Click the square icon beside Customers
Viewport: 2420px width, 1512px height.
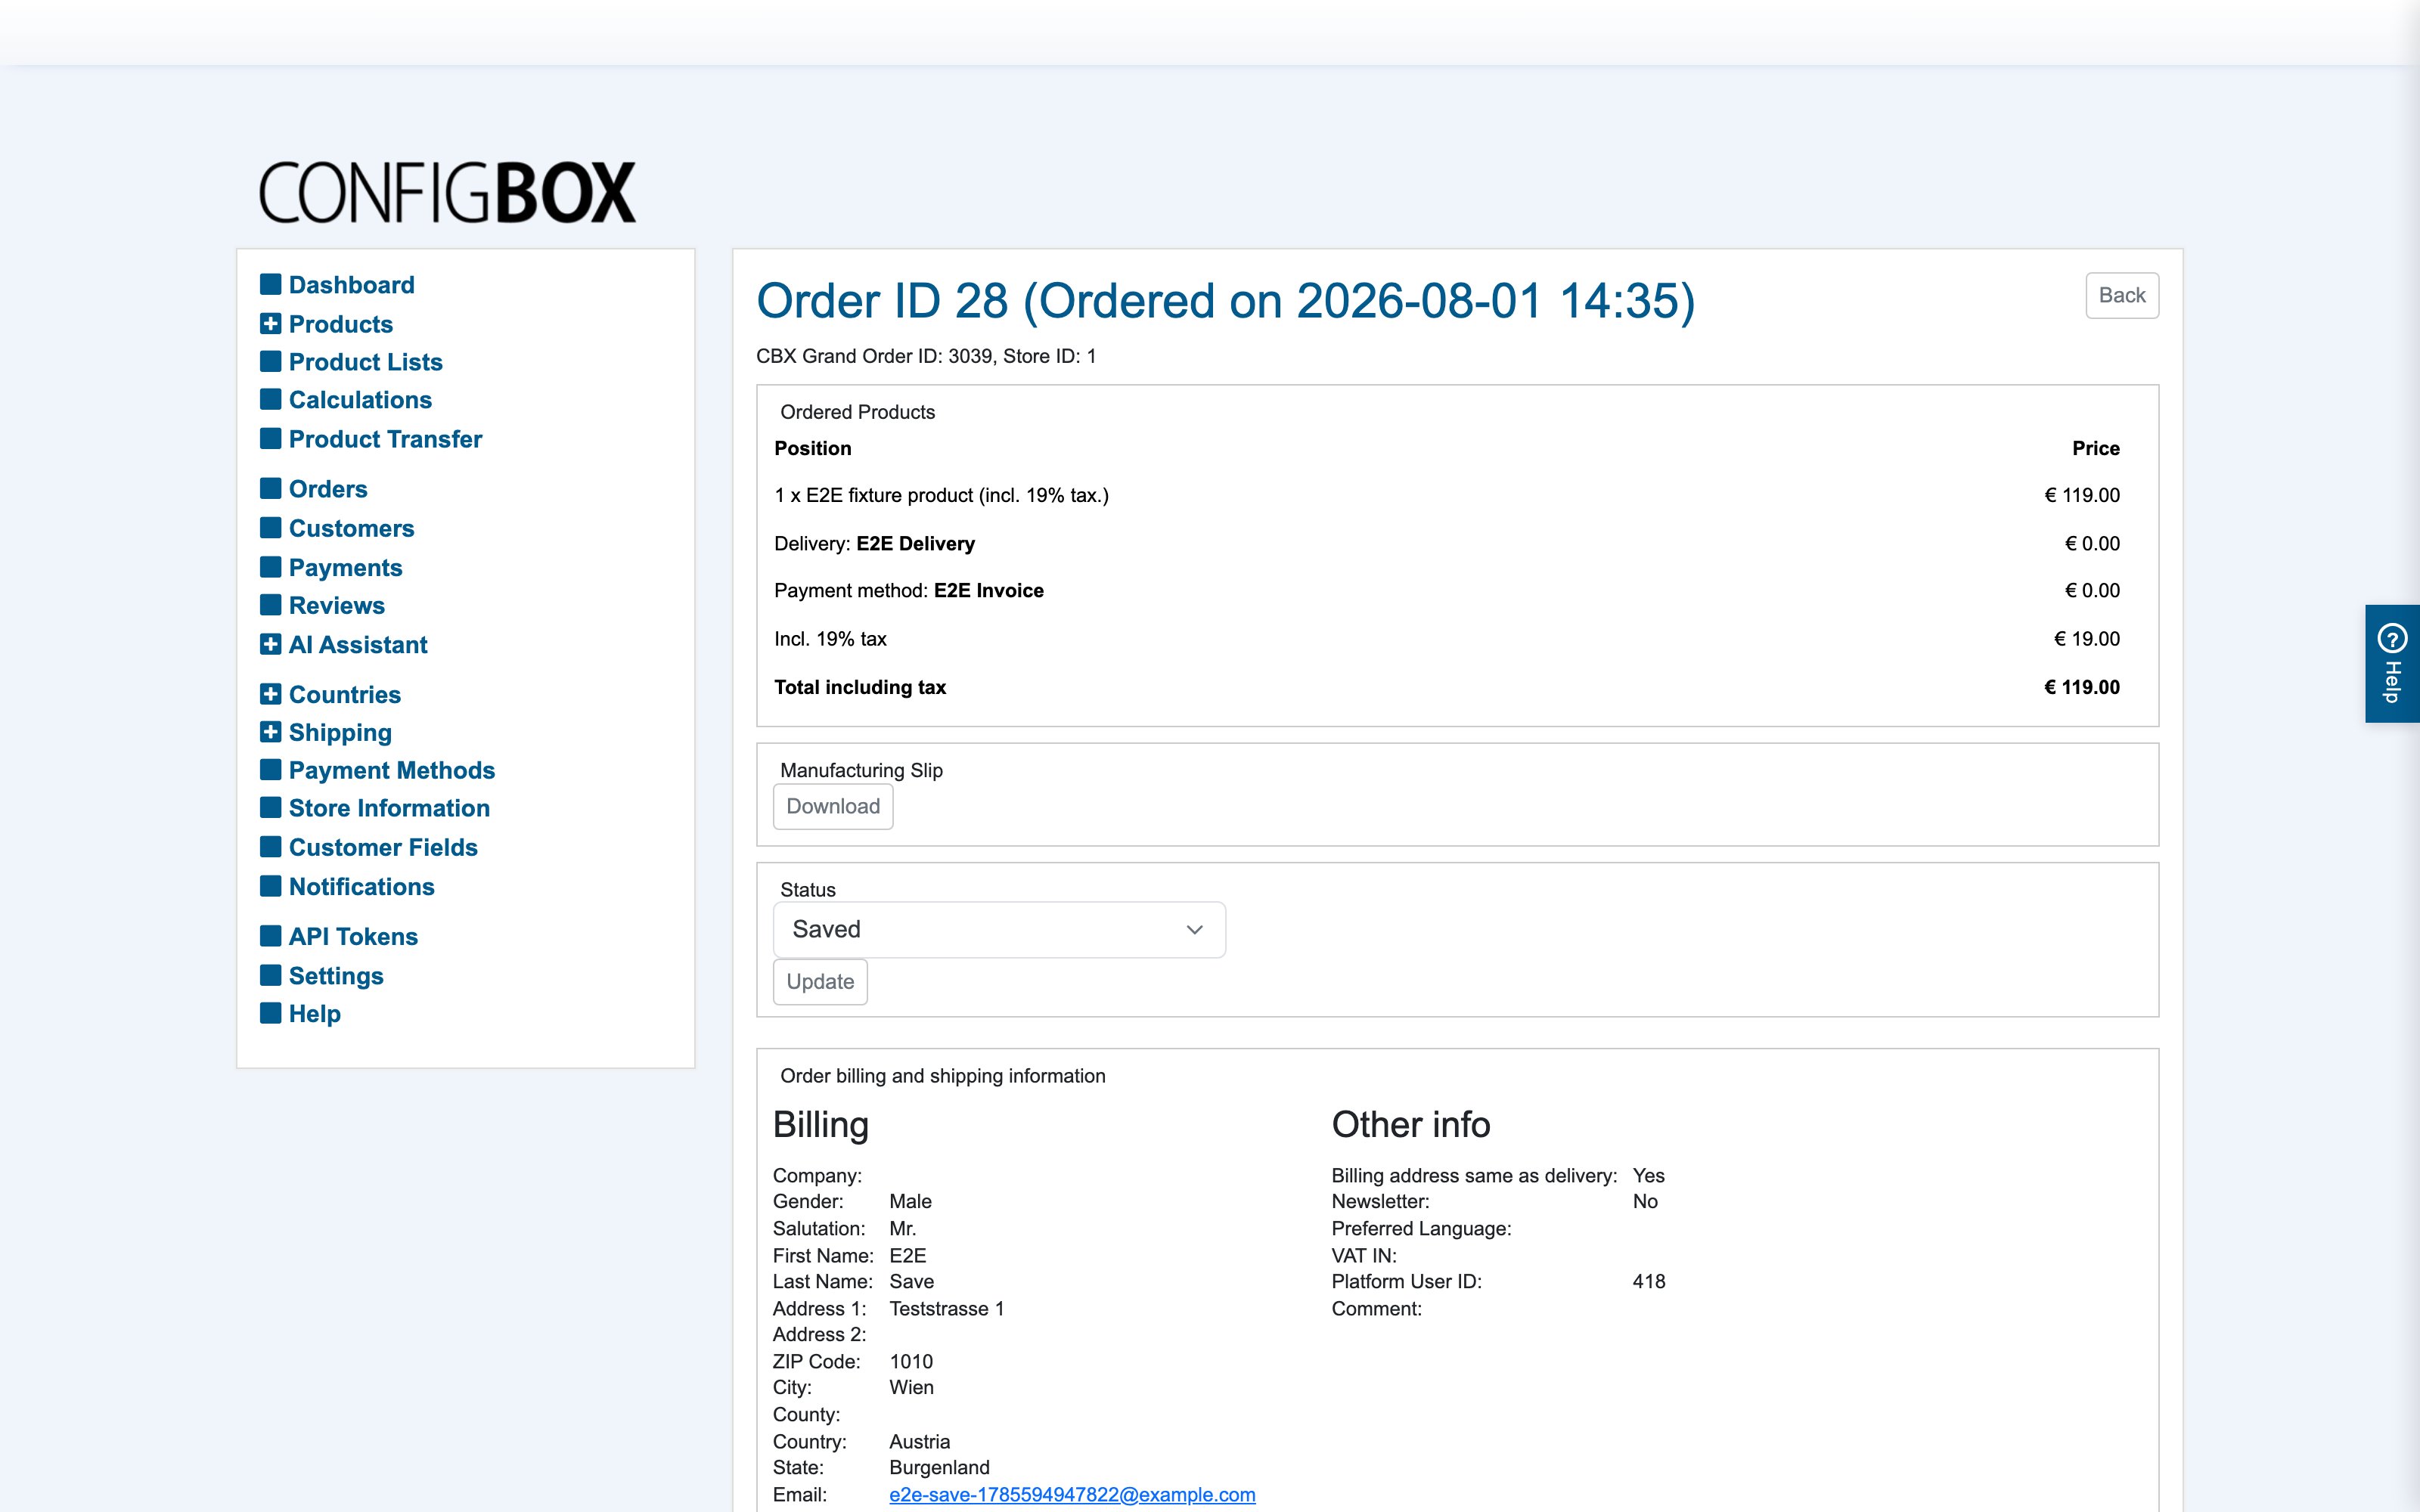[270, 528]
